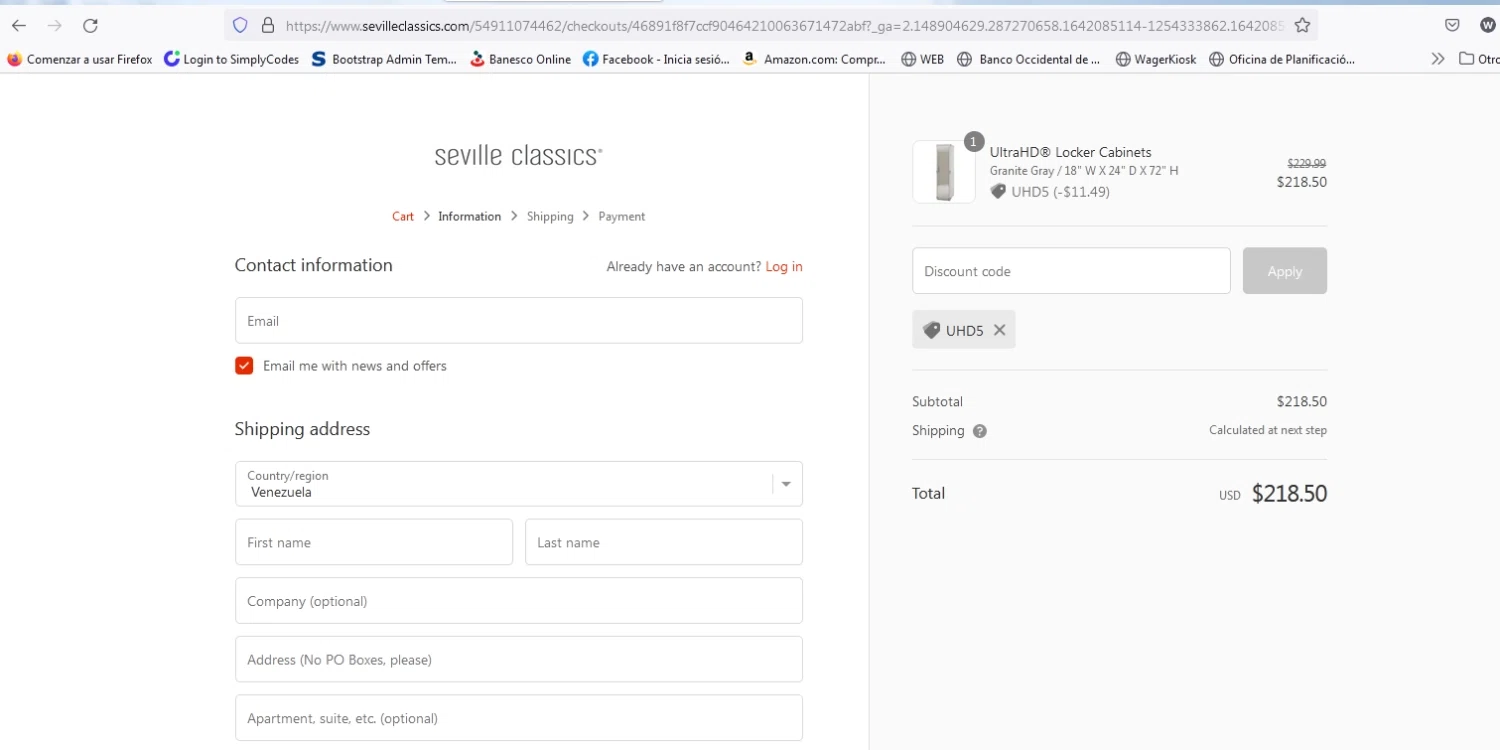The width and height of the screenshot is (1500, 750).
Task: Click the Shipping address heading
Action: click(302, 429)
